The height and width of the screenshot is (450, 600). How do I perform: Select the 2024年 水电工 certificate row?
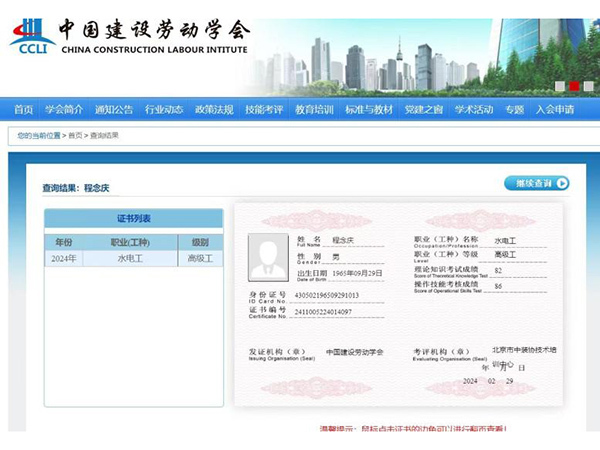click(133, 259)
